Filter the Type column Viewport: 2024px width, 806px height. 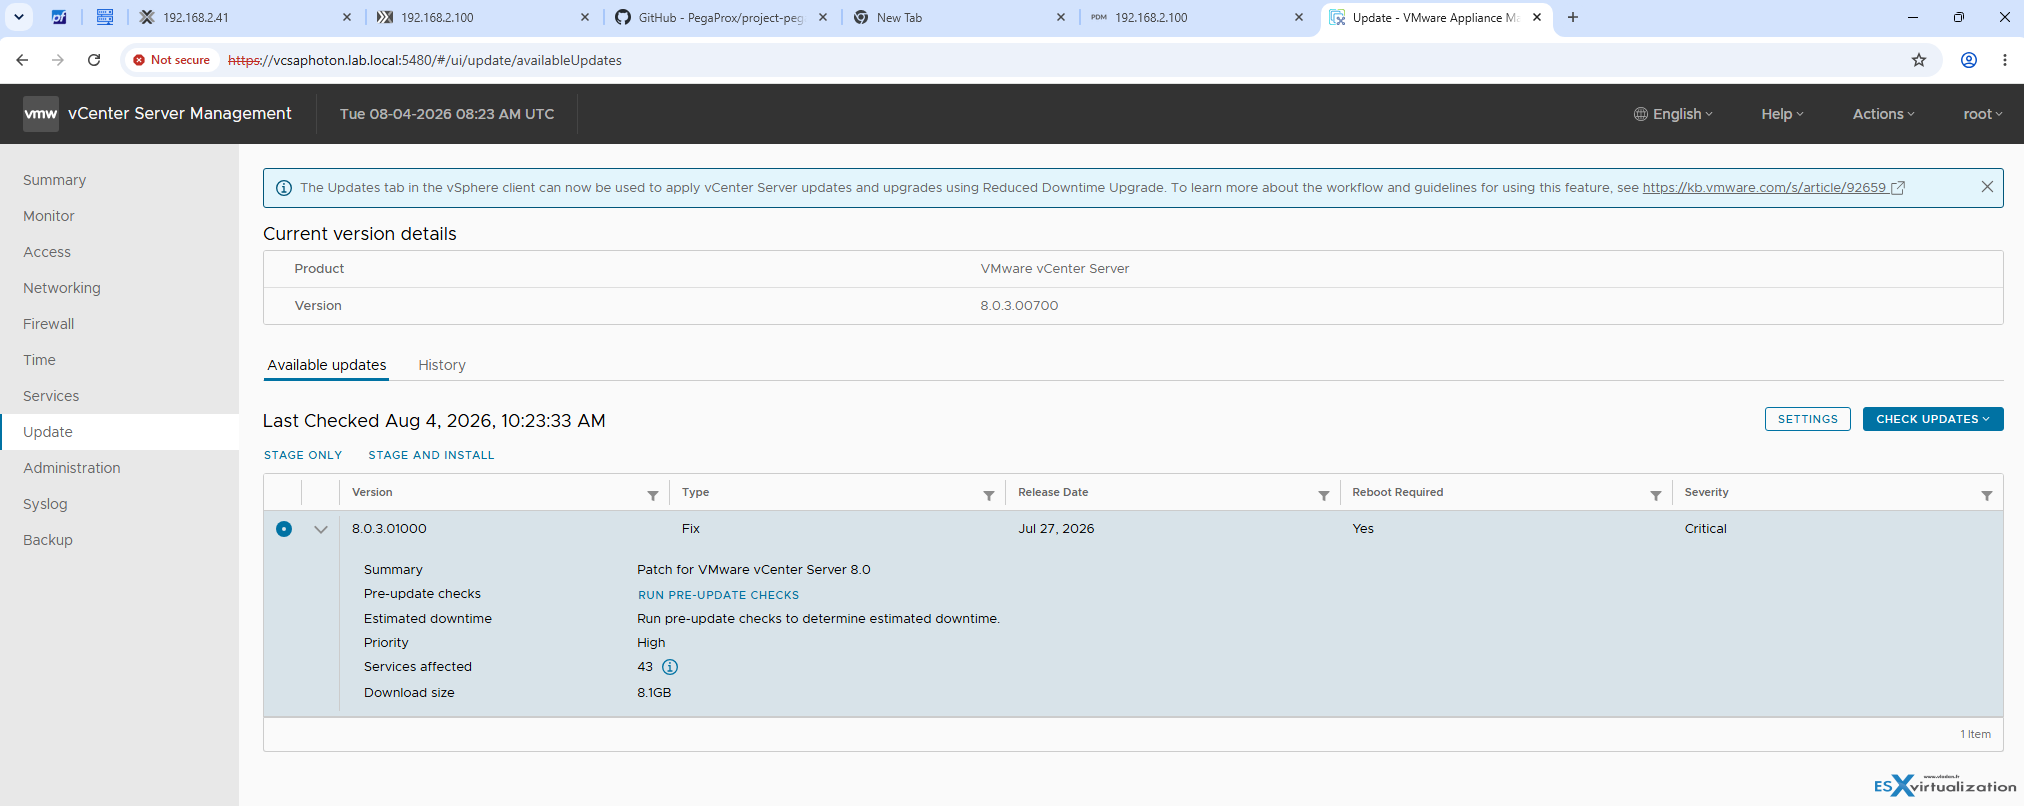click(989, 495)
